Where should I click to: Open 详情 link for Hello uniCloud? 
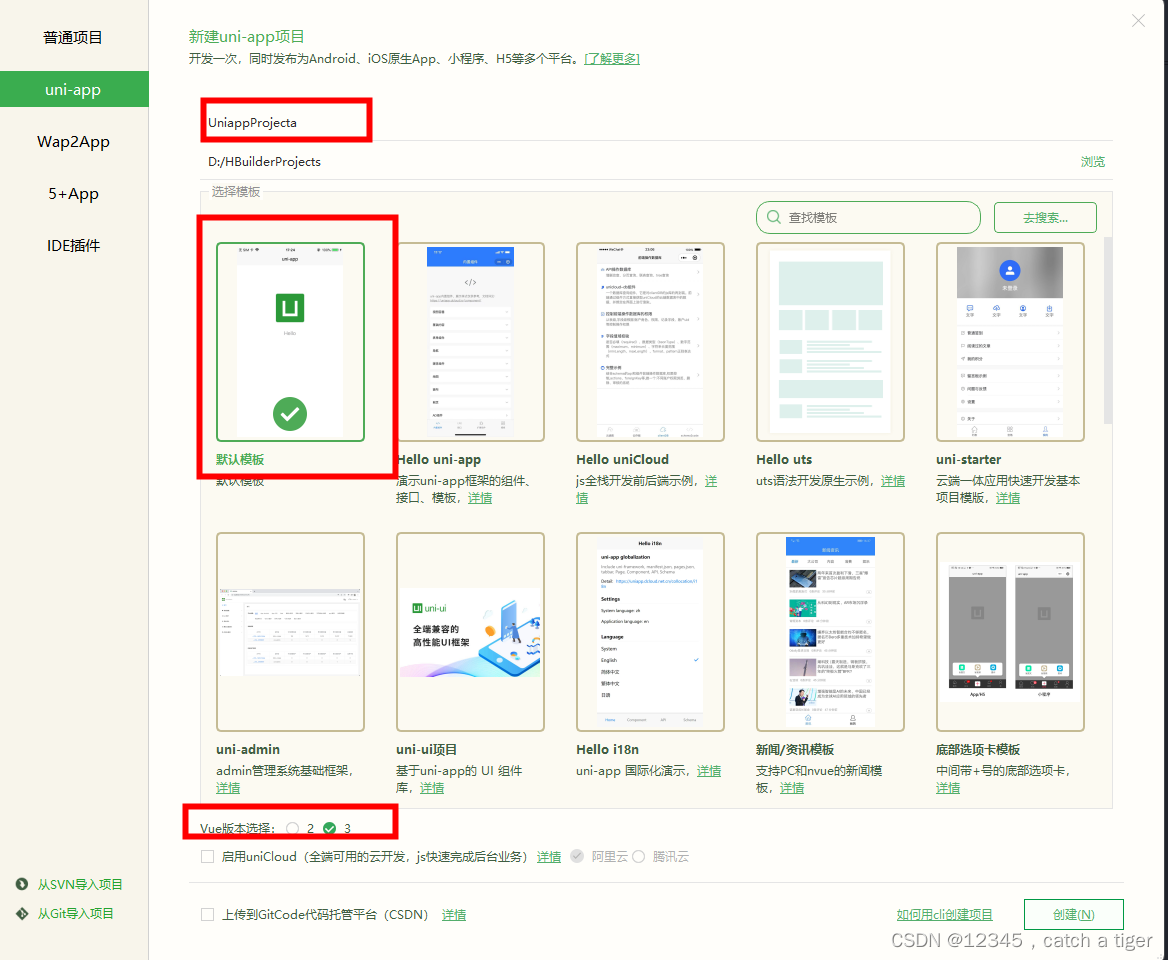[711, 481]
